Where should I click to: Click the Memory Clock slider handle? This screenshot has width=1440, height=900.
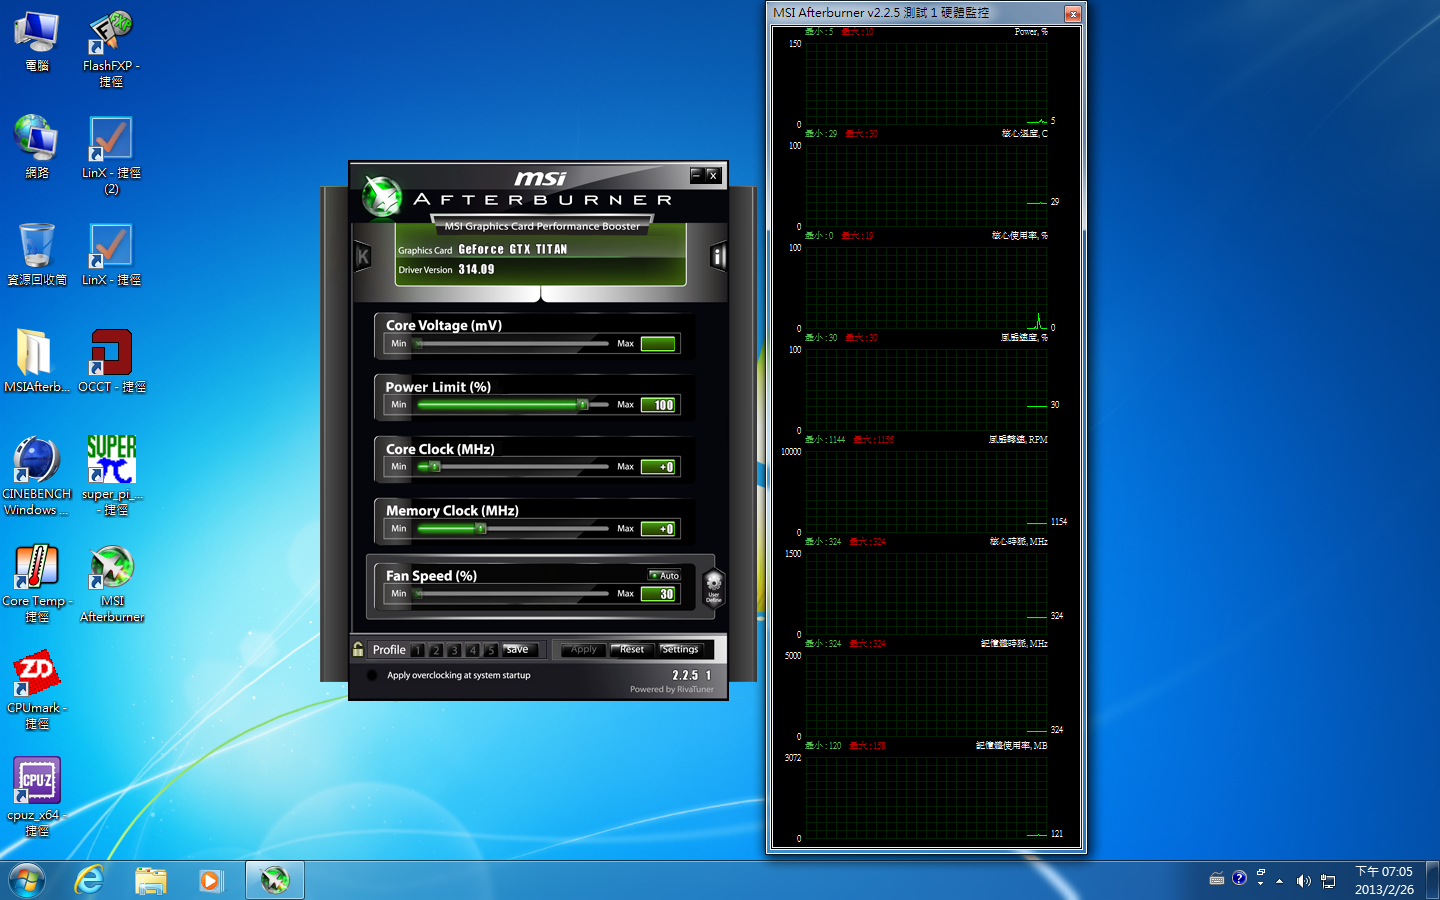coord(481,528)
